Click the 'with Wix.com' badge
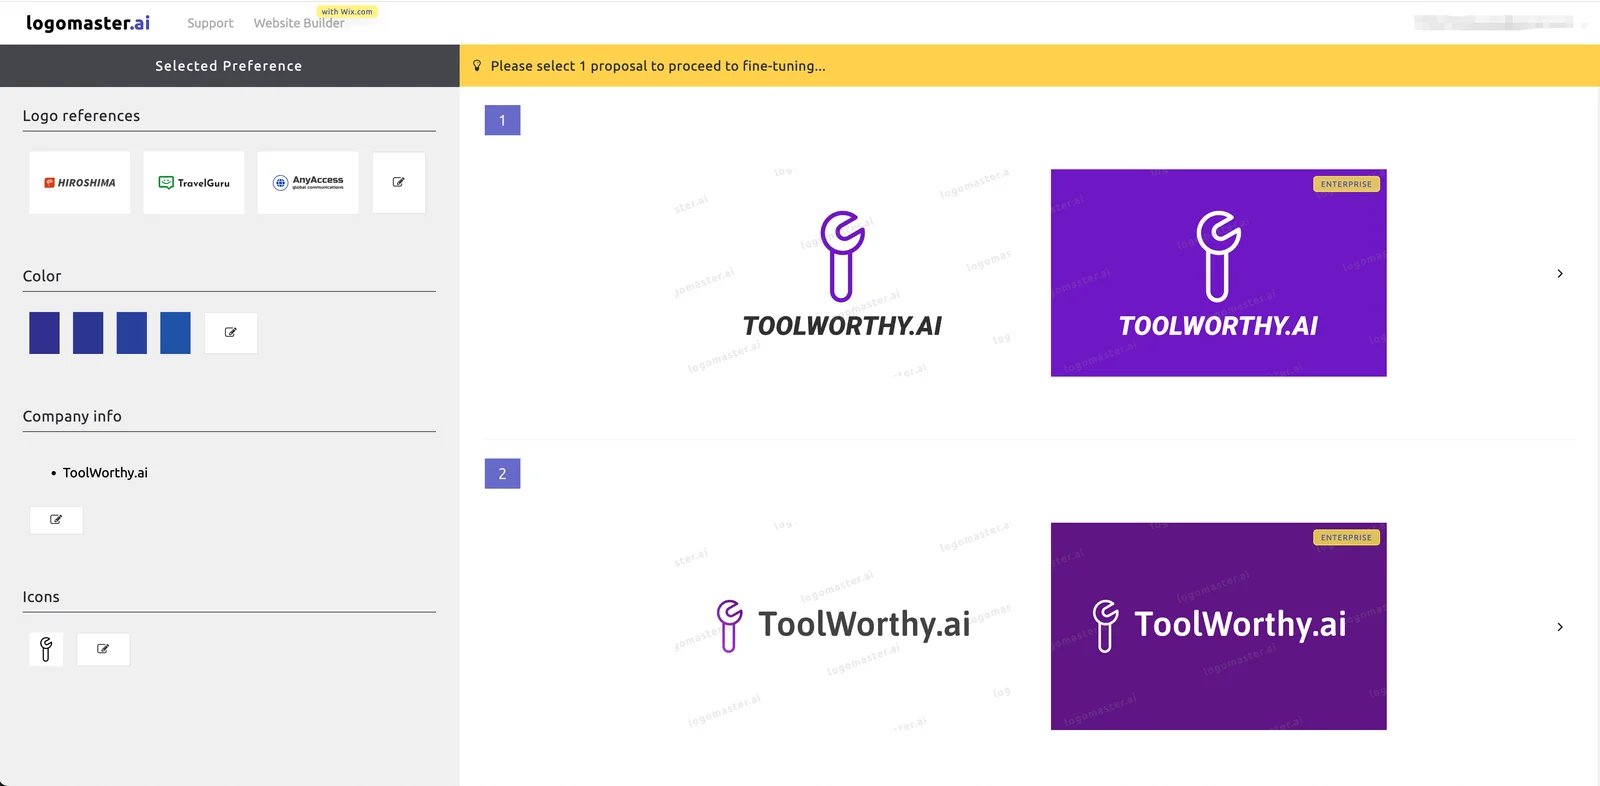Viewport: 1600px width, 786px height. [347, 12]
